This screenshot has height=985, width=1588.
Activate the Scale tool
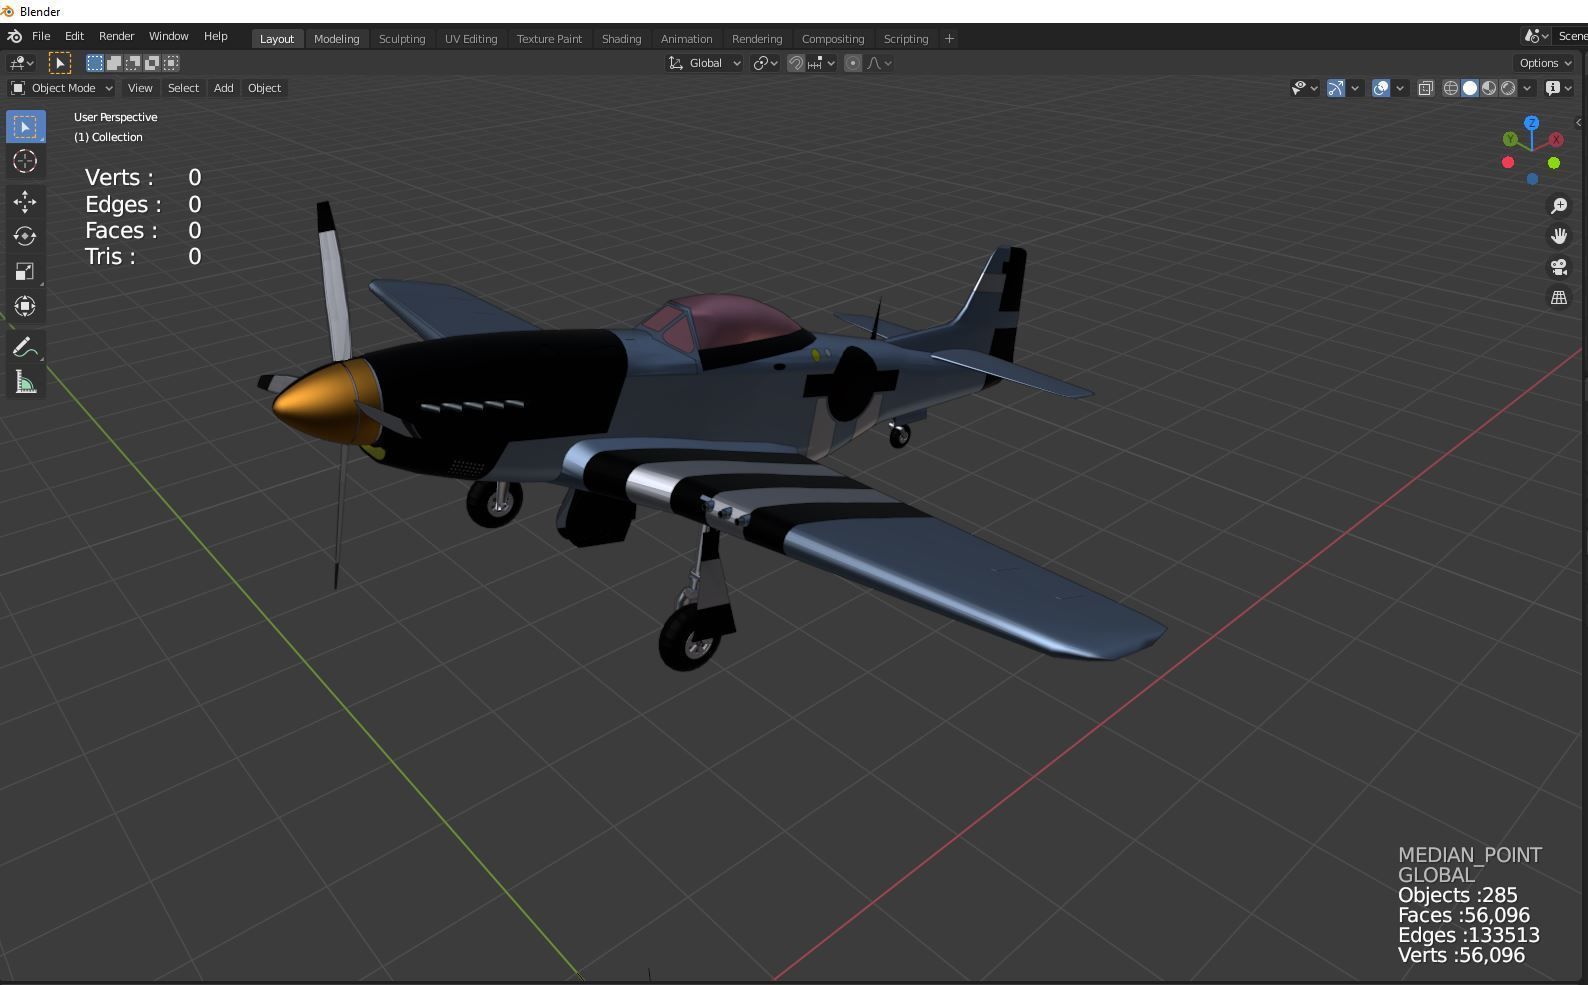25,272
